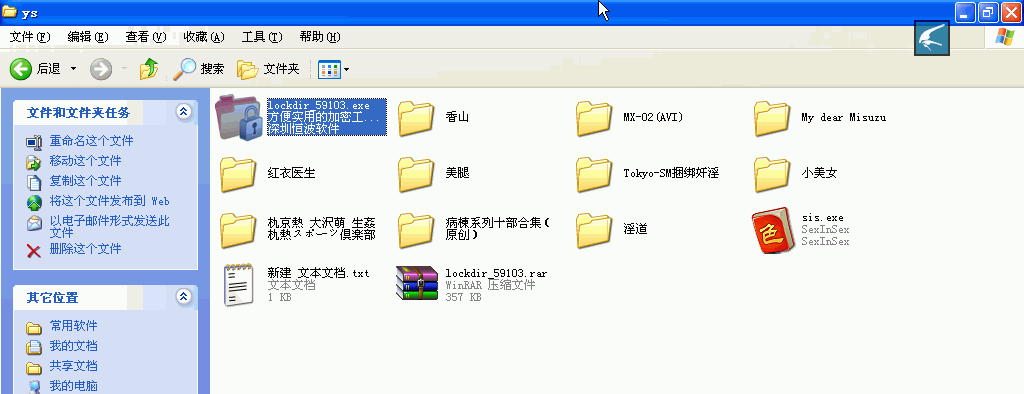
Task: Open 常用软件 under other places
Action: [73, 326]
